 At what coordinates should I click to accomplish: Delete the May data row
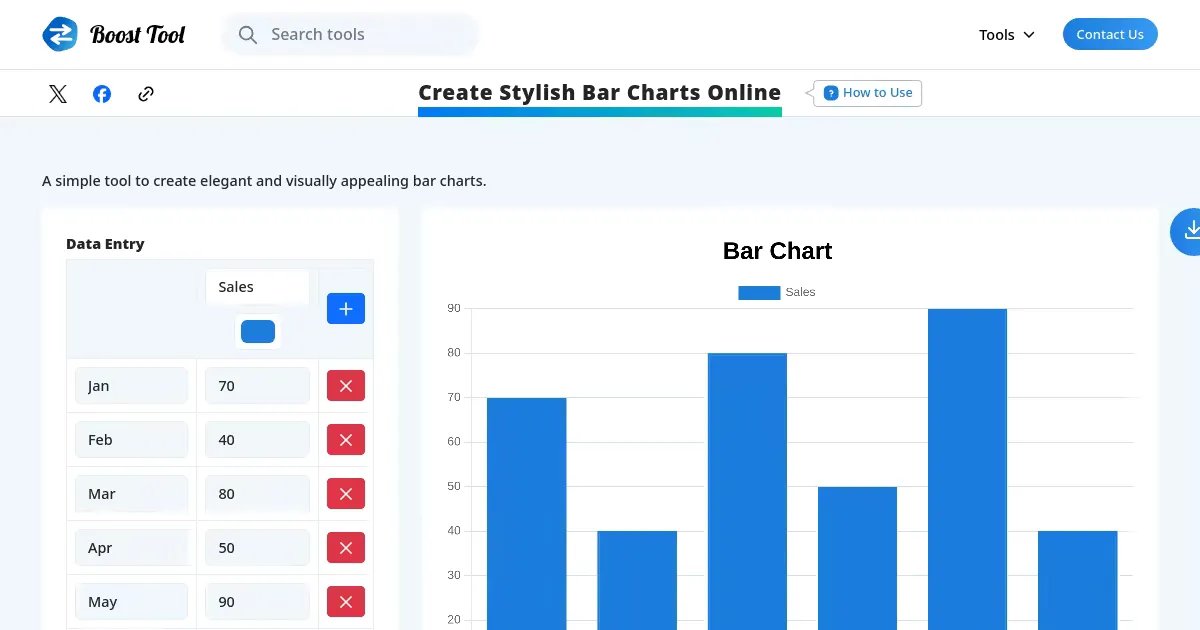point(345,602)
